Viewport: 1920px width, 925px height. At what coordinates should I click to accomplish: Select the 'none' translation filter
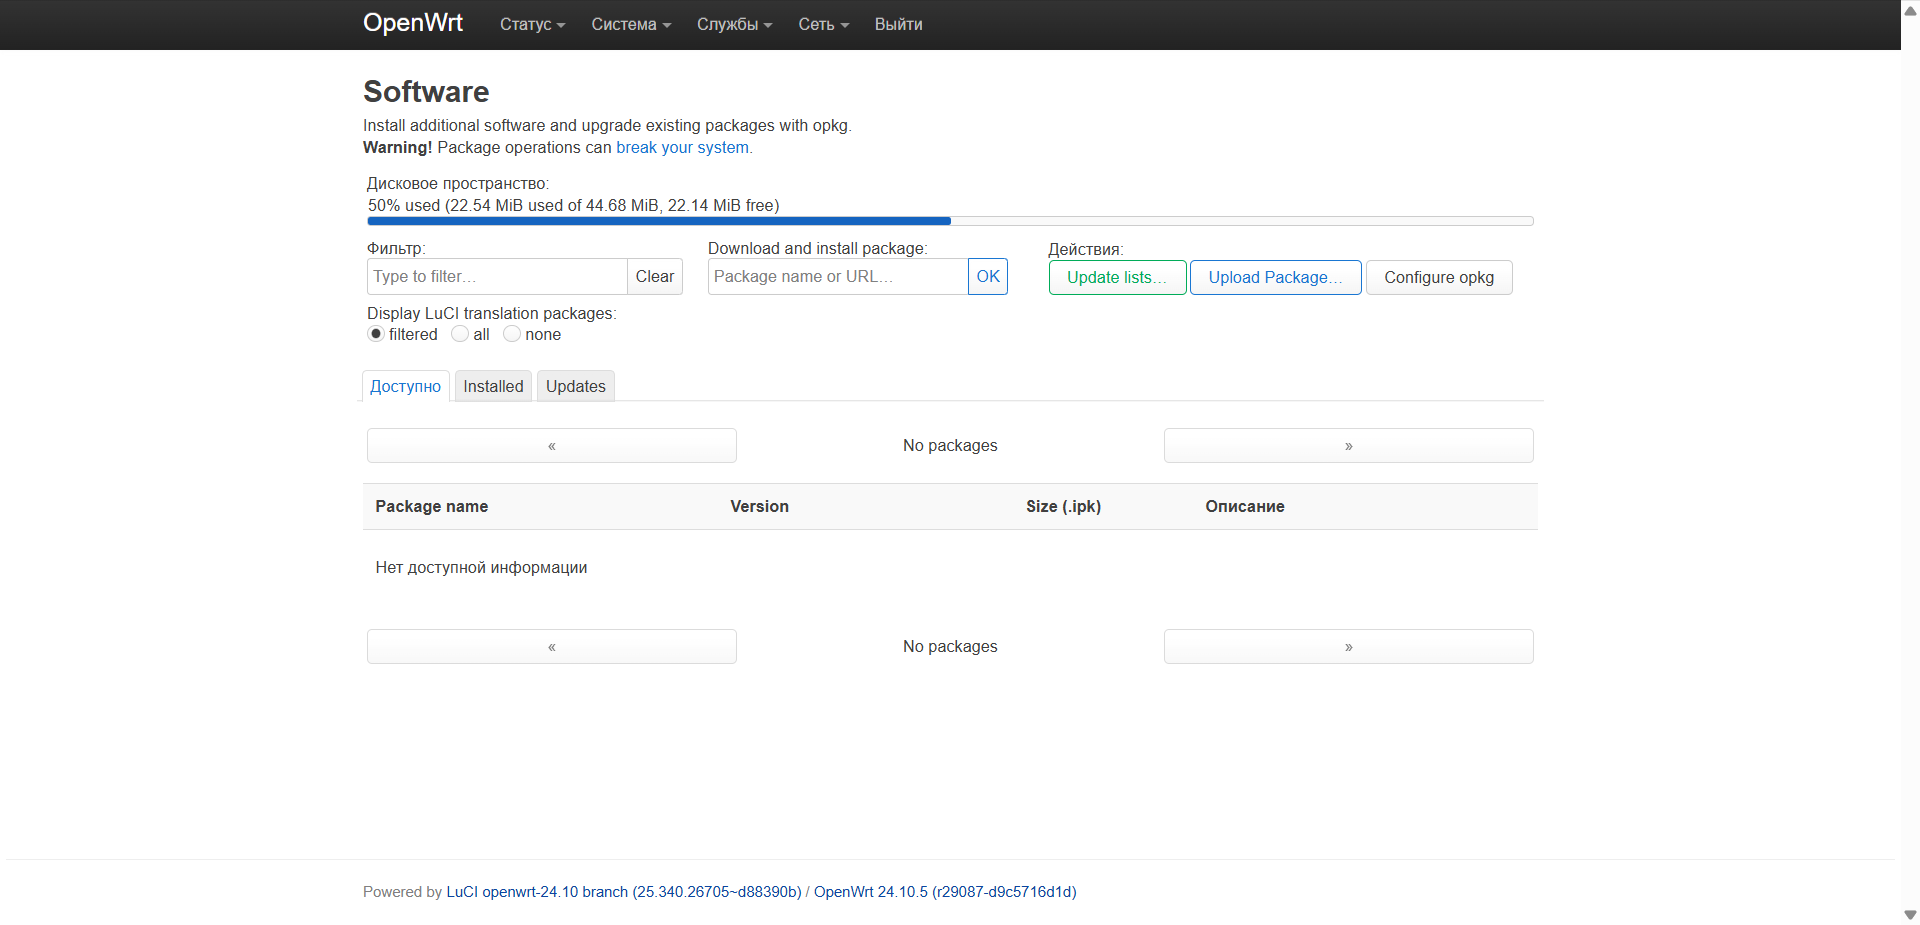coord(512,334)
